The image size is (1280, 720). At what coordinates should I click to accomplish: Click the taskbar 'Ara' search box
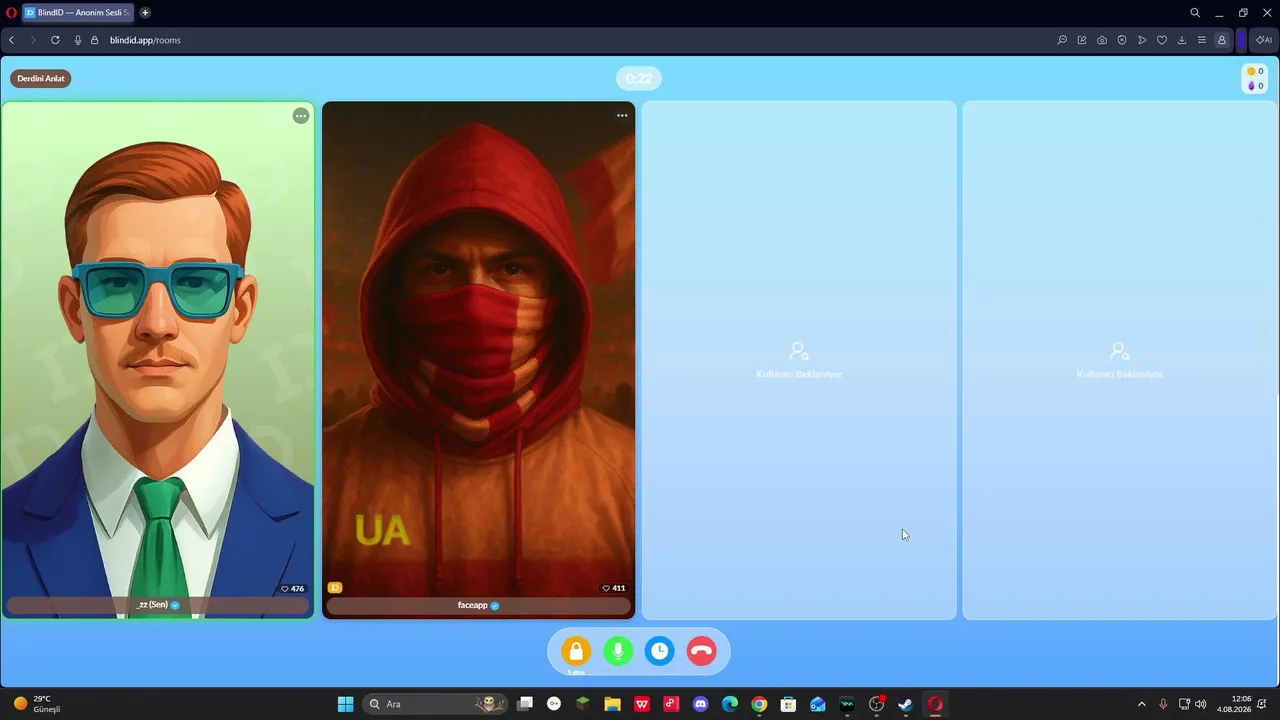pos(433,704)
